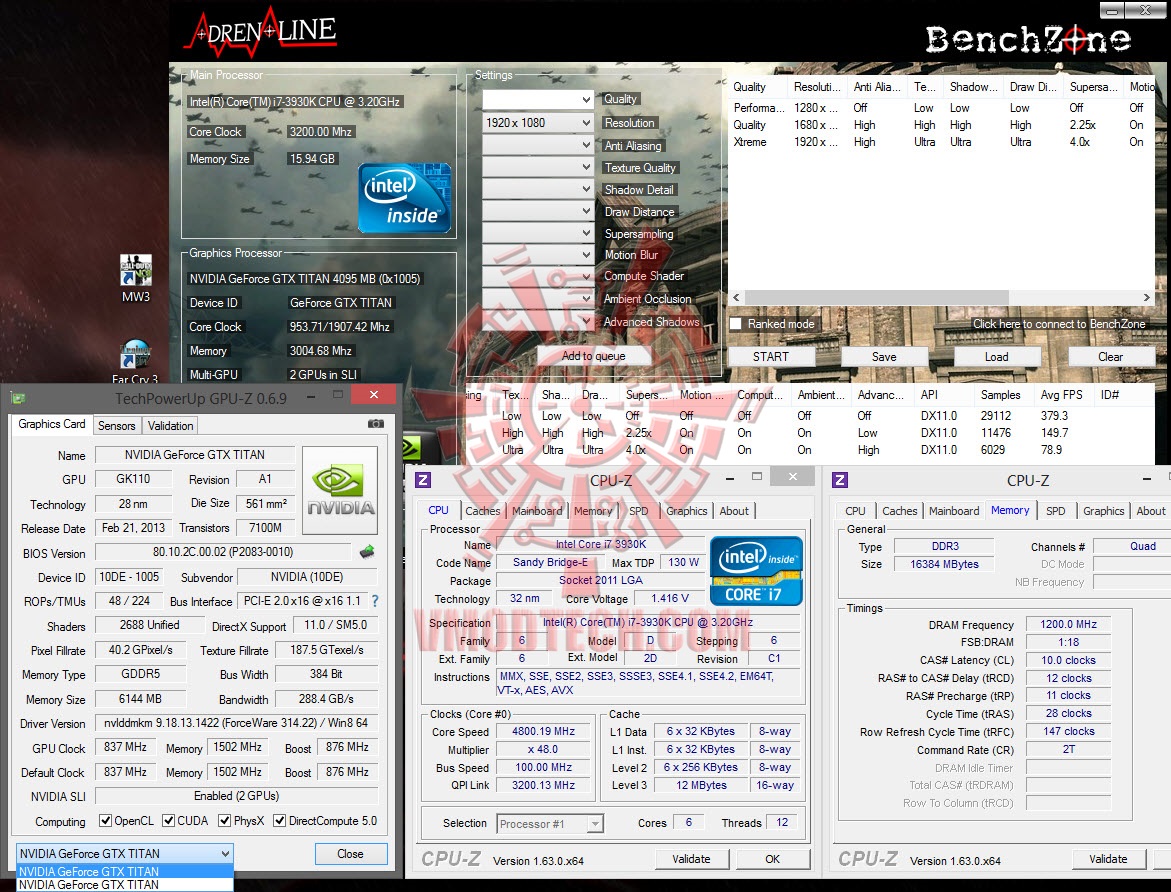Select the result row with 379.3 FPS

coord(810,415)
